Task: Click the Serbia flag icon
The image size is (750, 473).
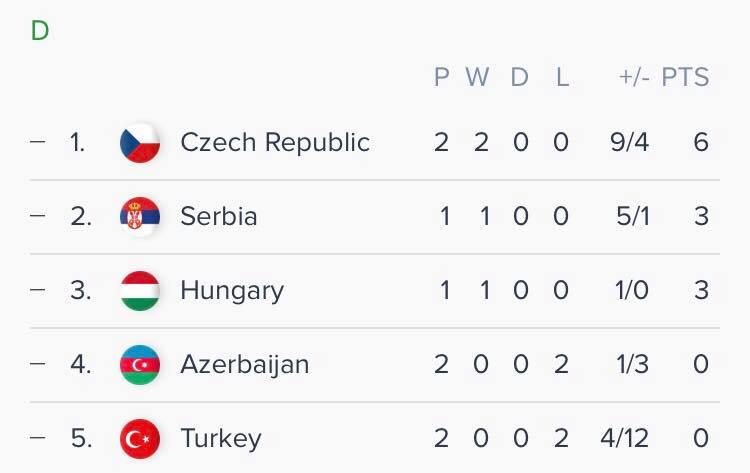Action: click(140, 217)
